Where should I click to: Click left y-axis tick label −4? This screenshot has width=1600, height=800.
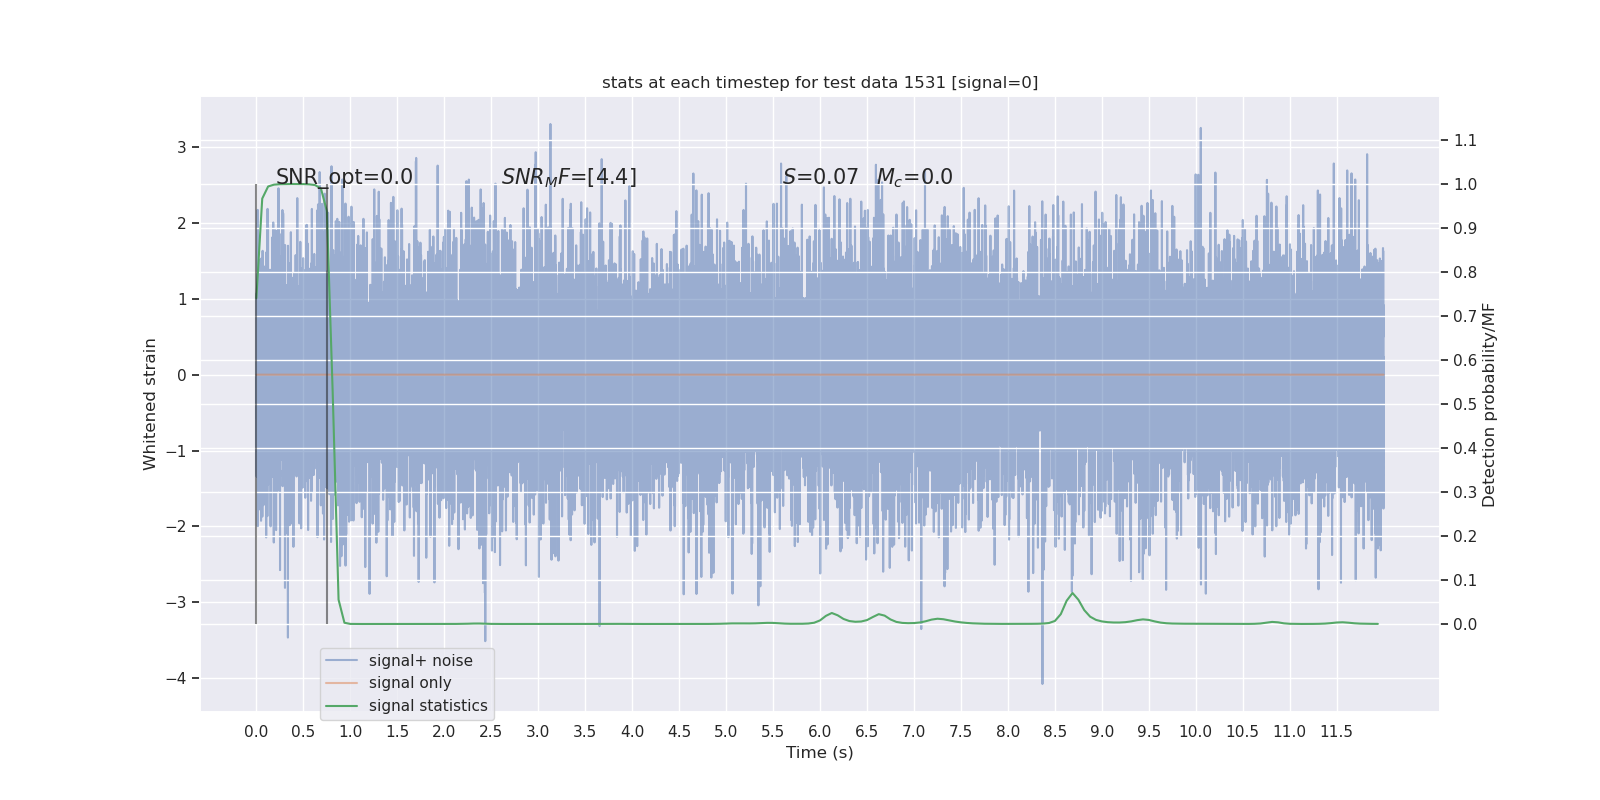tap(176, 678)
